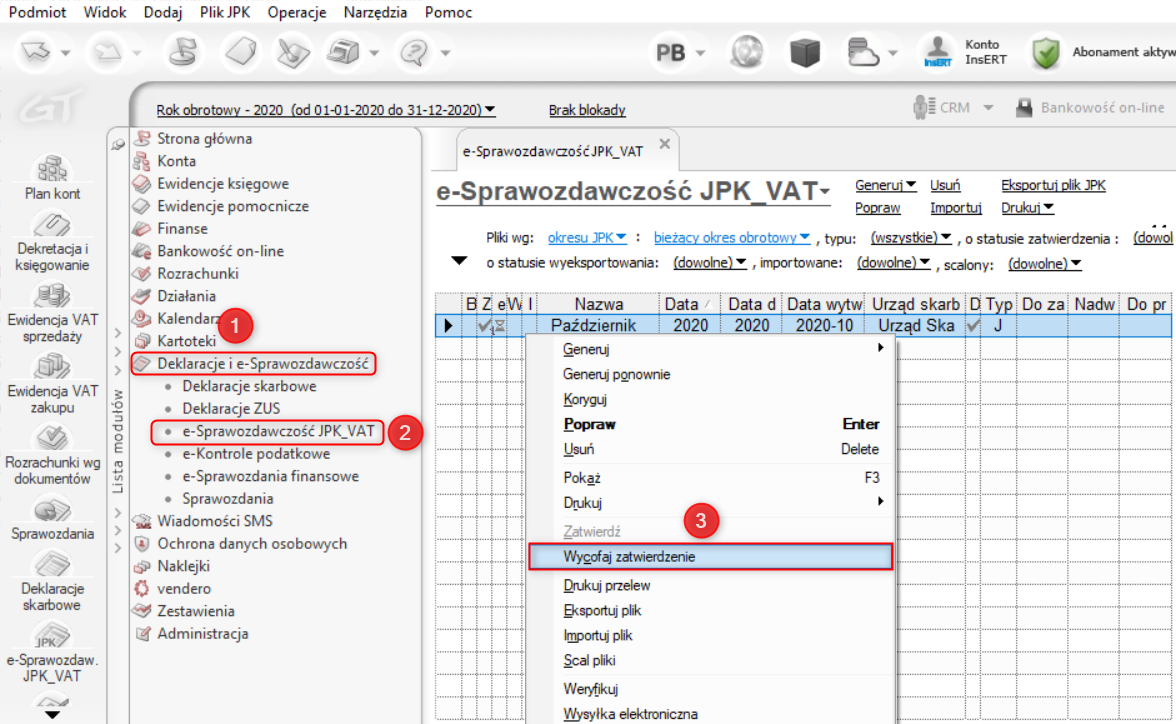Open e-Sprawozdawczość JPK_VAT submodule
This screenshot has width=1176, height=724.
coord(278,431)
